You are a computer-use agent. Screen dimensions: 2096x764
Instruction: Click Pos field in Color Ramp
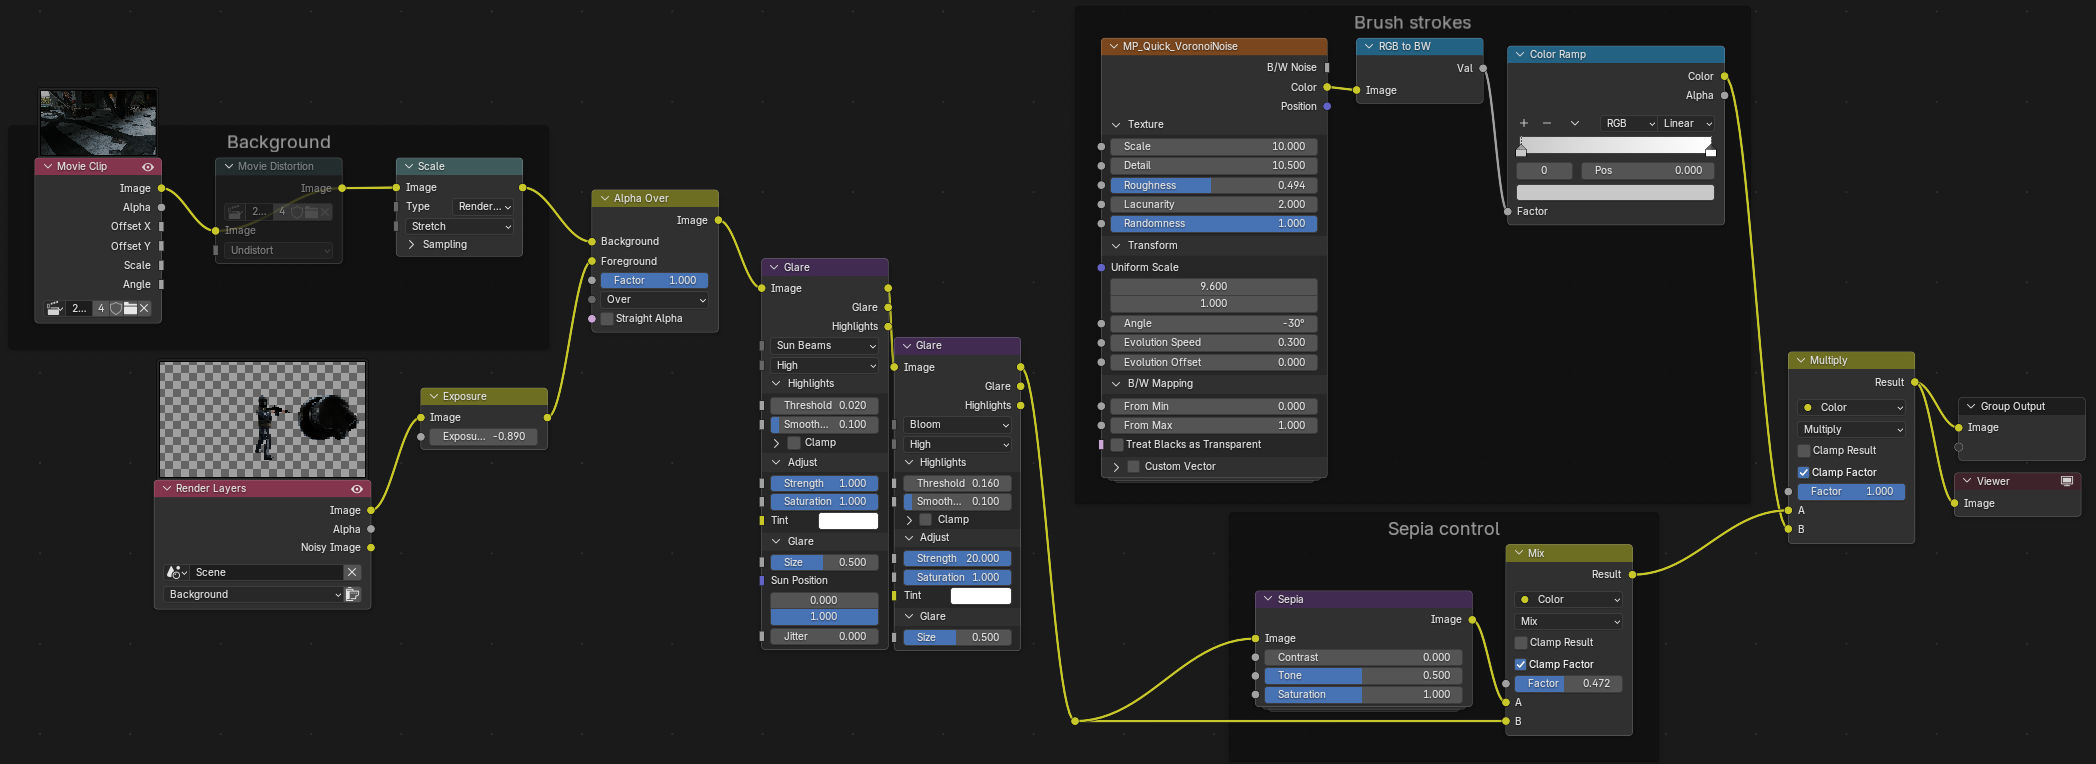pos(1647,170)
